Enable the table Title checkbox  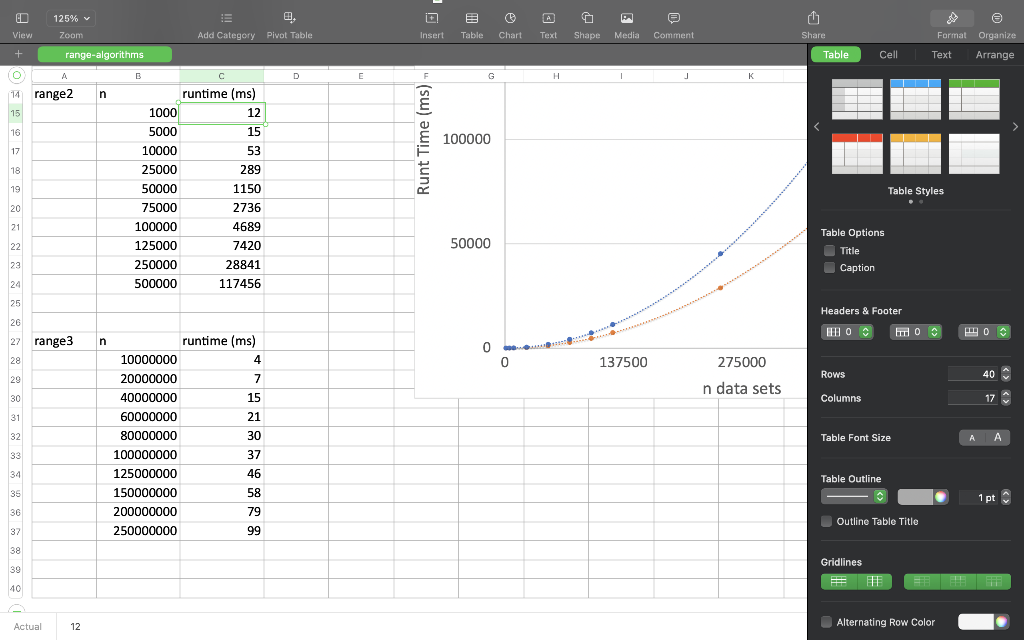(x=829, y=251)
